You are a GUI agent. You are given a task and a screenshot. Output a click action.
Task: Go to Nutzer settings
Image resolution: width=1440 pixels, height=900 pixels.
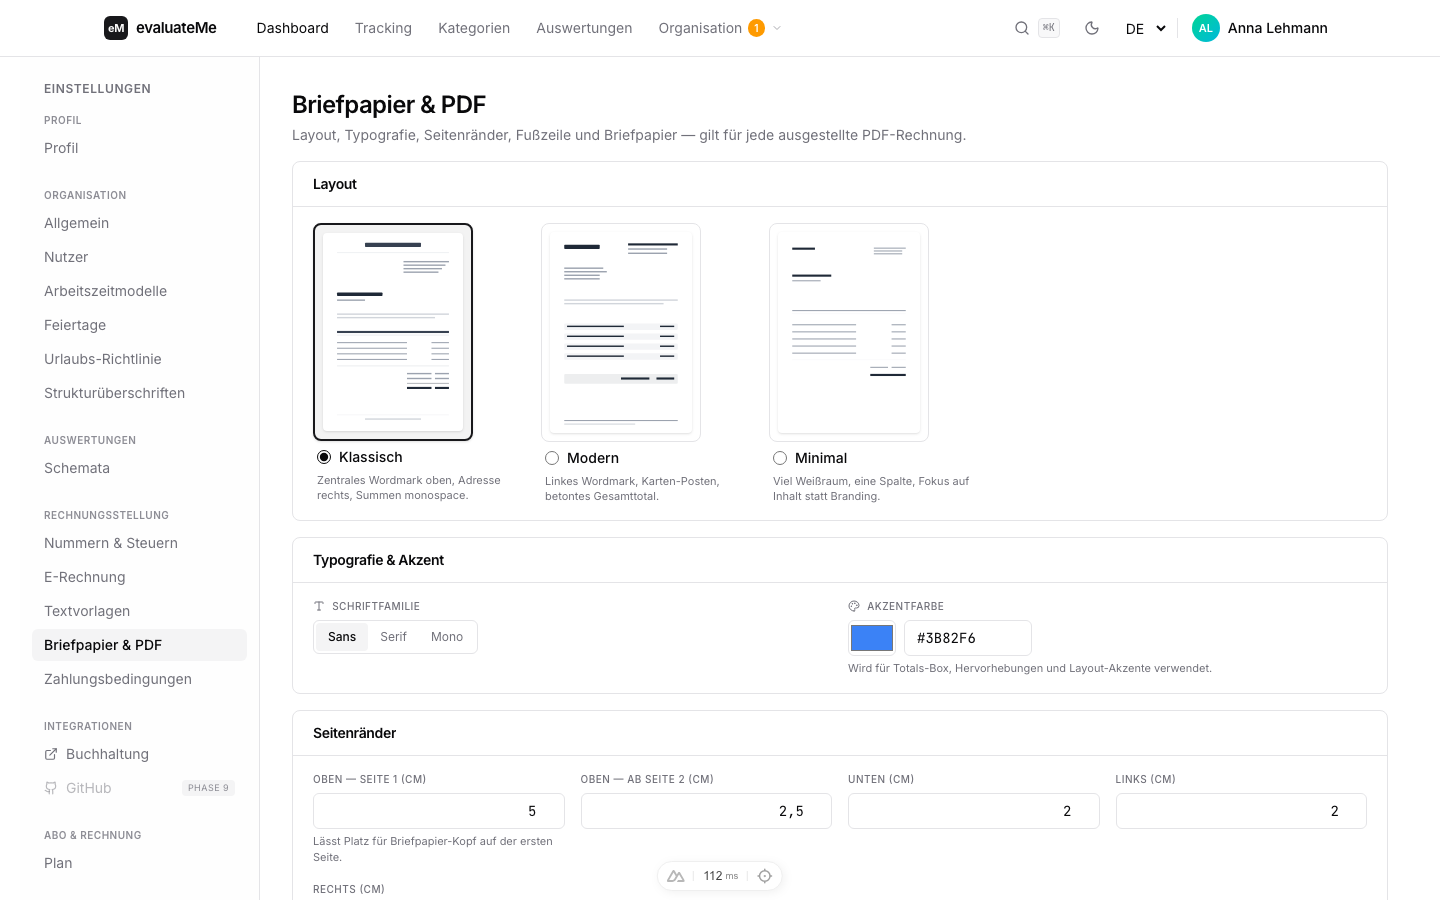(139, 257)
